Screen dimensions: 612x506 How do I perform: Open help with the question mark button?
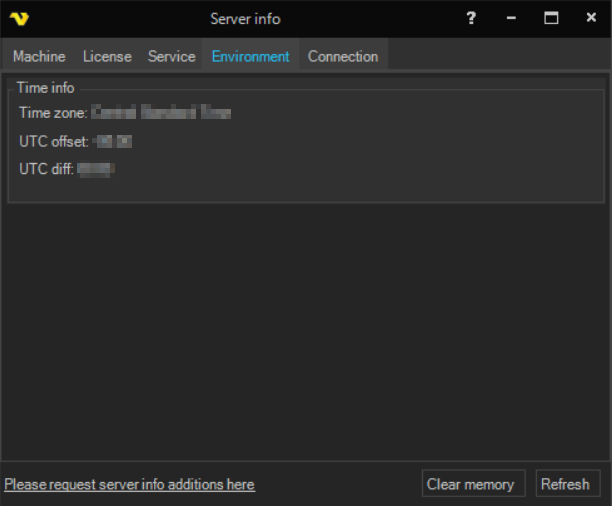(471, 18)
